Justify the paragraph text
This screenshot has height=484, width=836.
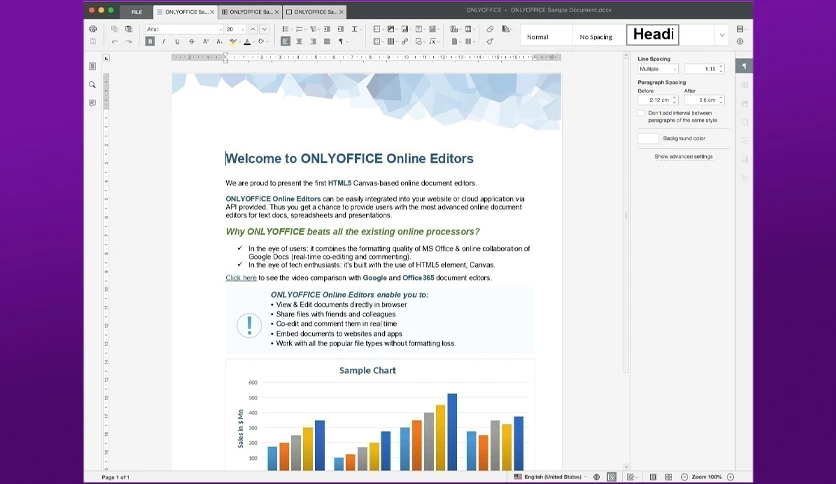click(327, 41)
